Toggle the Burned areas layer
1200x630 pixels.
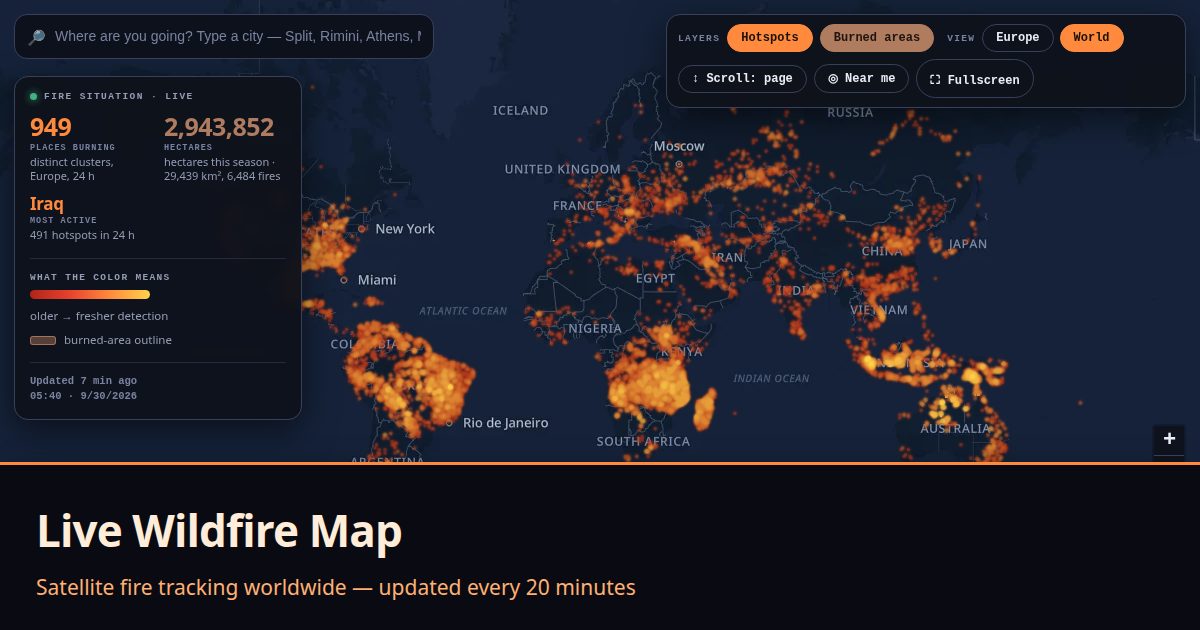tap(877, 38)
